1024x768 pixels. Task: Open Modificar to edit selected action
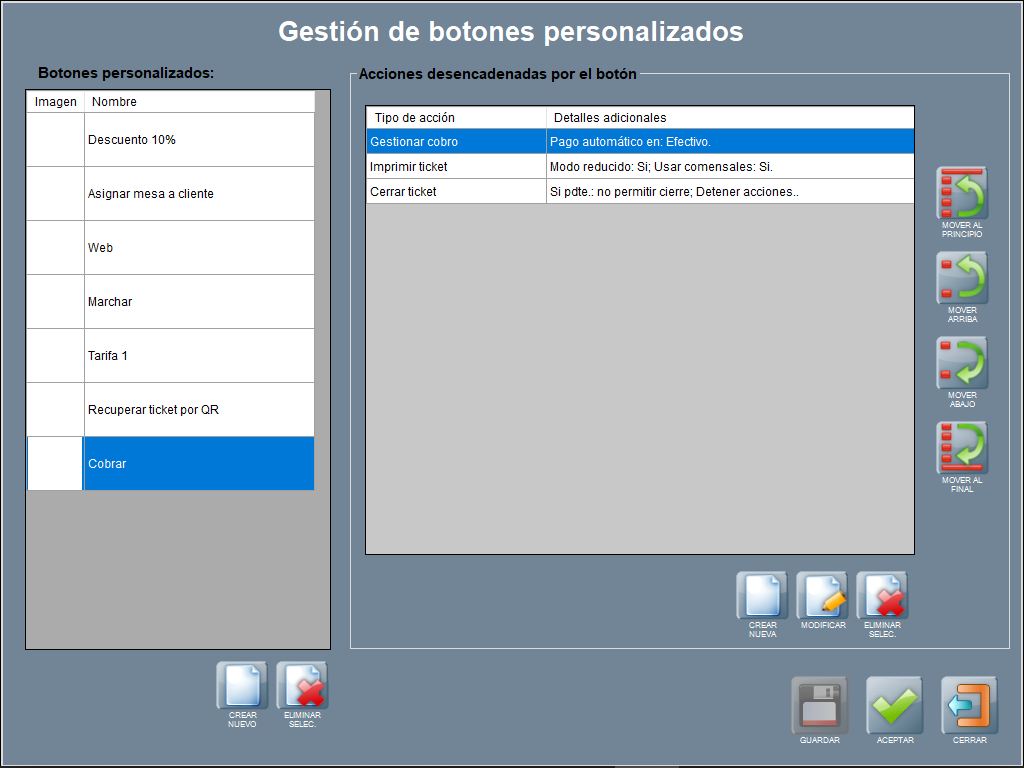click(x=822, y=597)
